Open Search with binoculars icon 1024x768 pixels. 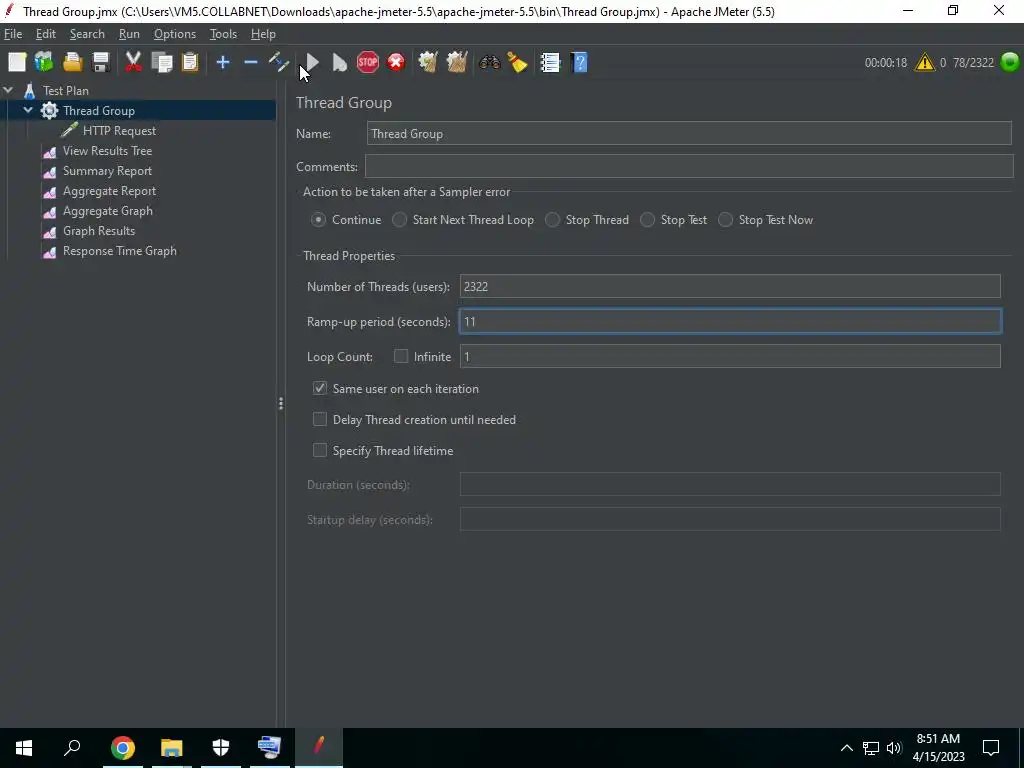click(489, 62)
